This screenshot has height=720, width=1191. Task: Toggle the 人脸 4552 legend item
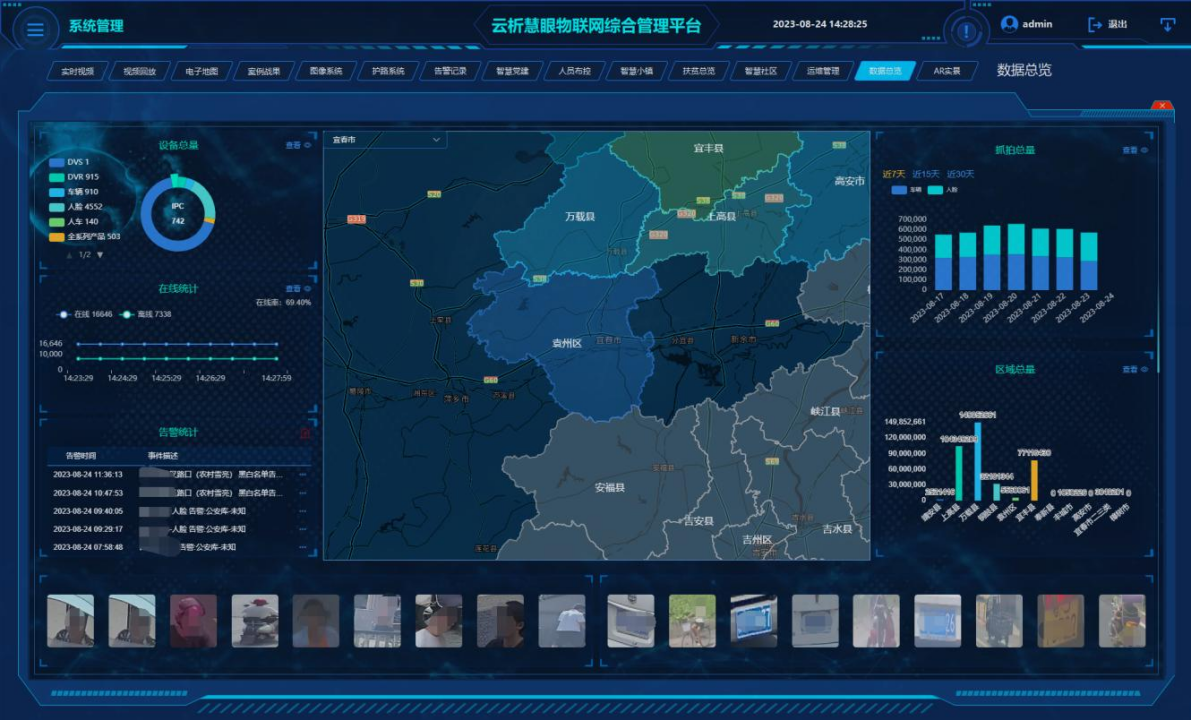(75, 207)
